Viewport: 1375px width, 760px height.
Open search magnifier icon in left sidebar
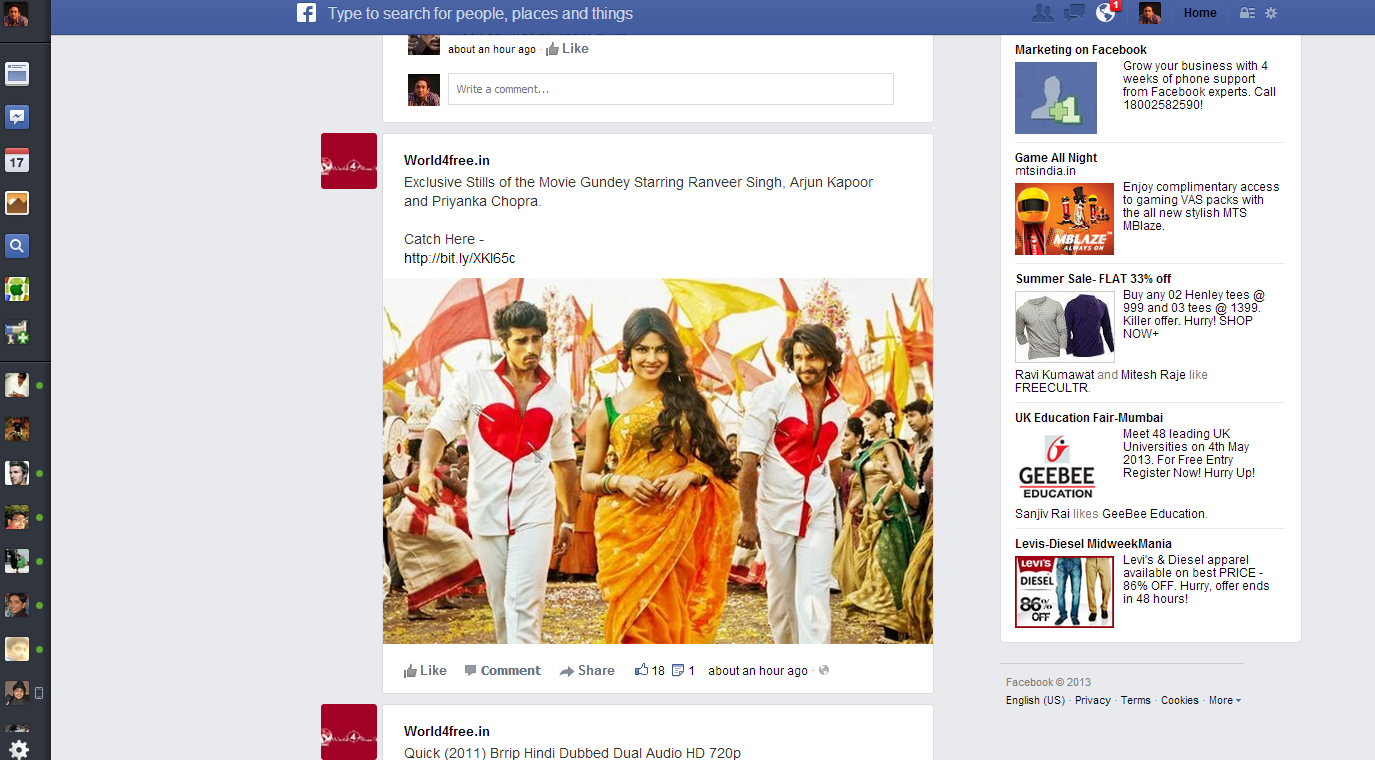coord(17,246)
